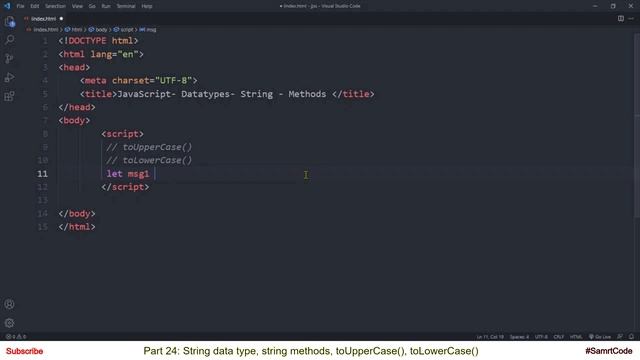Open the Run and Debug view

(9, 77)
